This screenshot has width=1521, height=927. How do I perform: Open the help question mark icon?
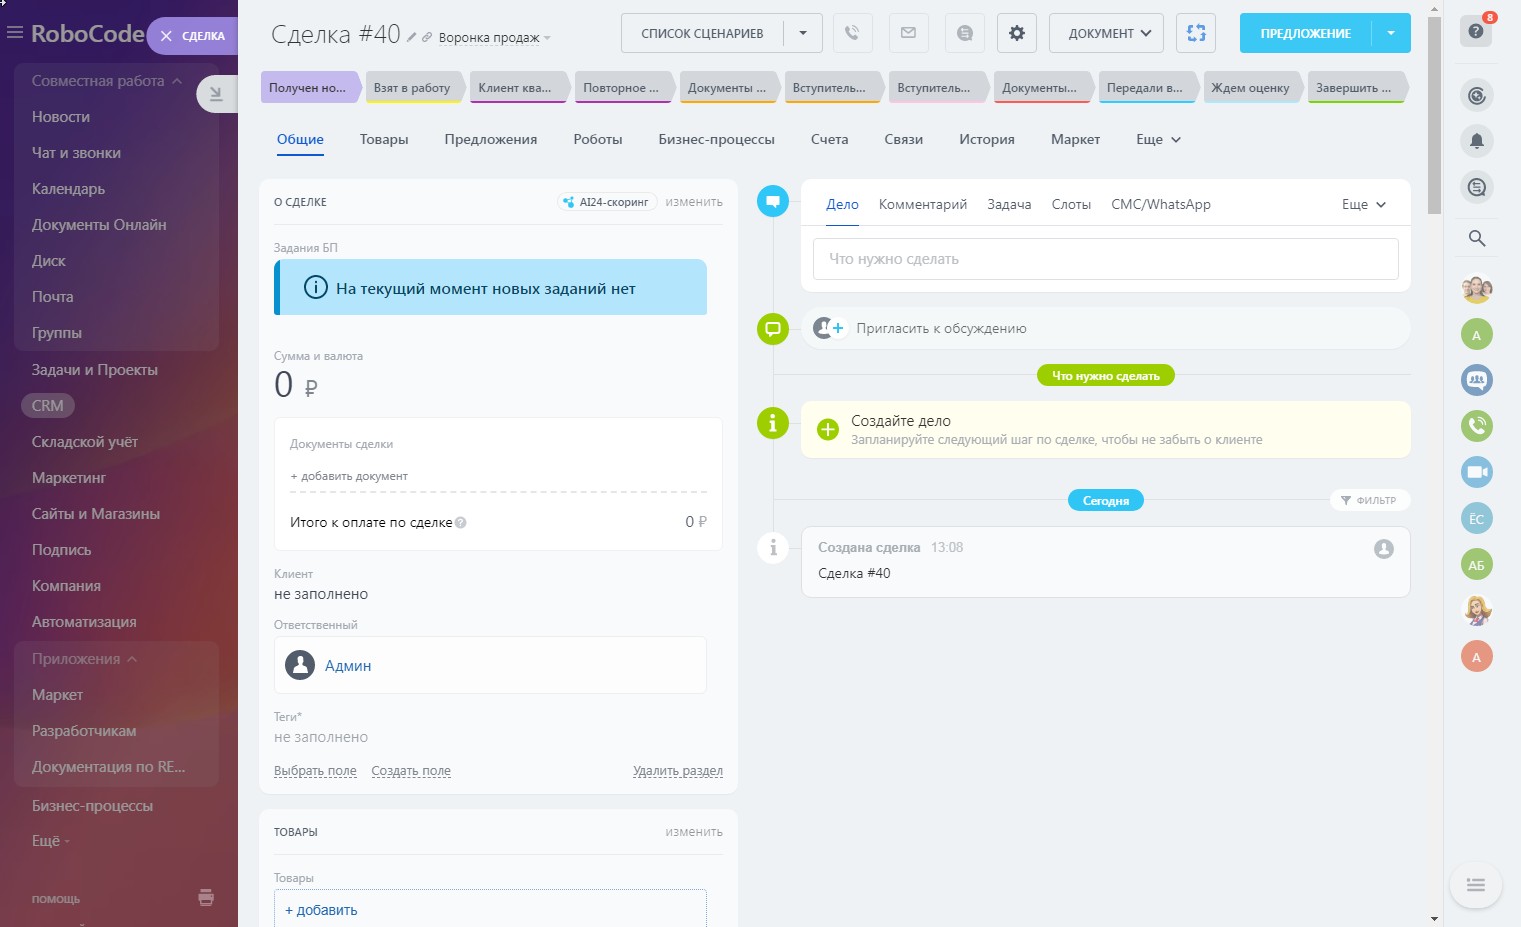click(1476, 31)
